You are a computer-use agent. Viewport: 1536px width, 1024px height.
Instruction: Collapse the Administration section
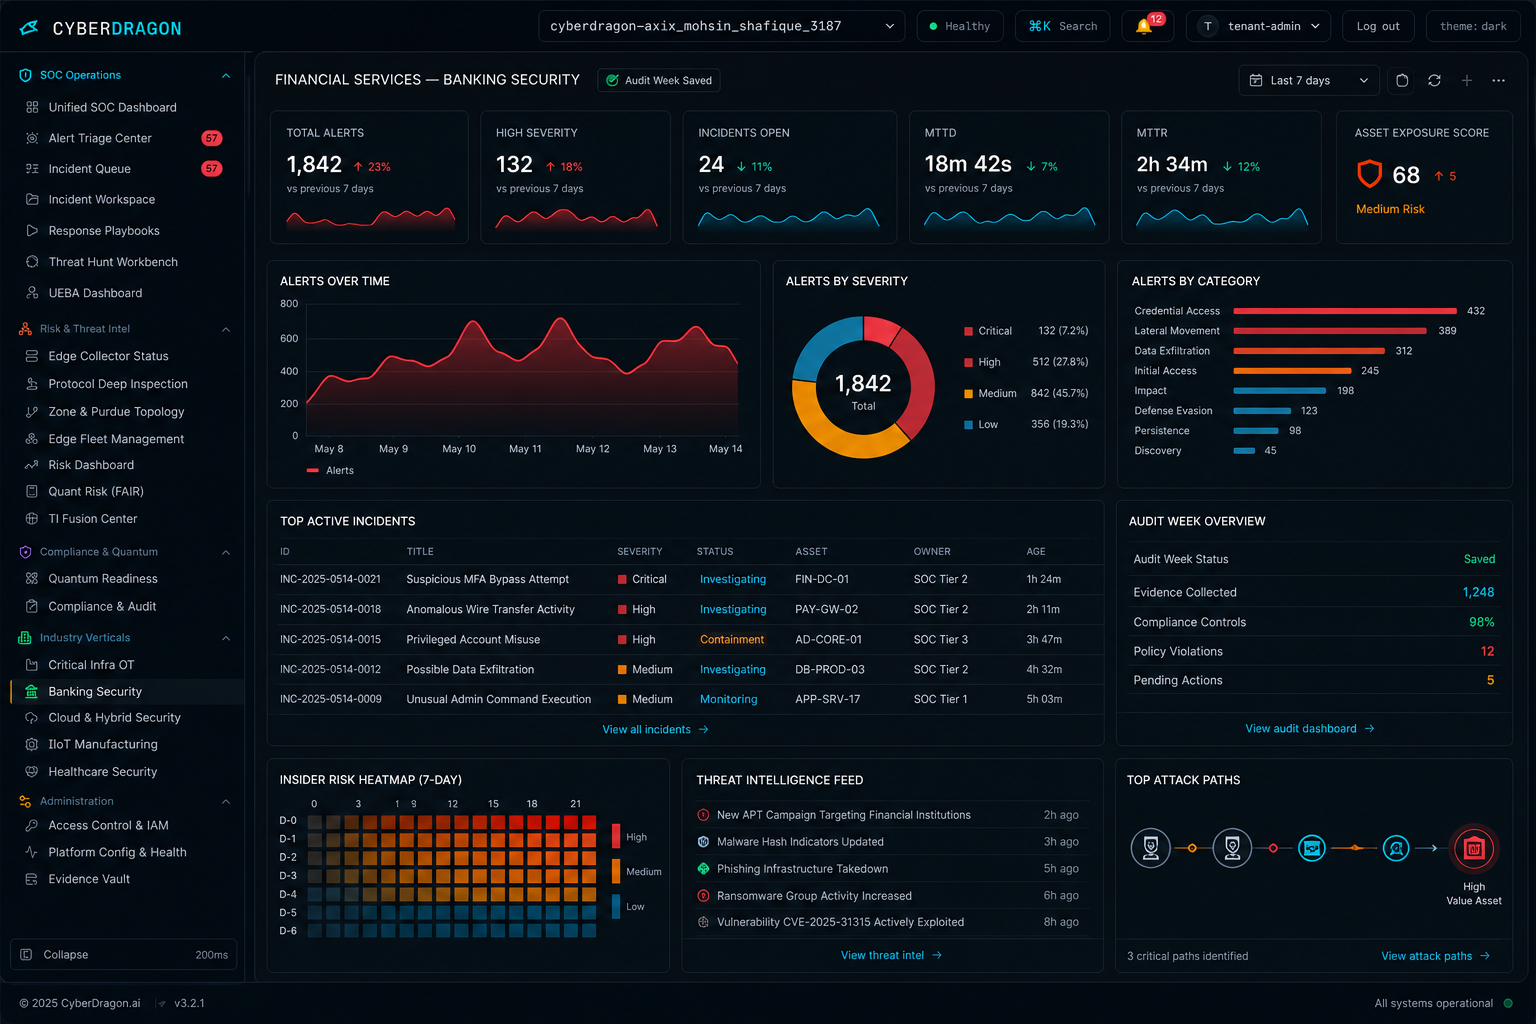coord(226,801)
